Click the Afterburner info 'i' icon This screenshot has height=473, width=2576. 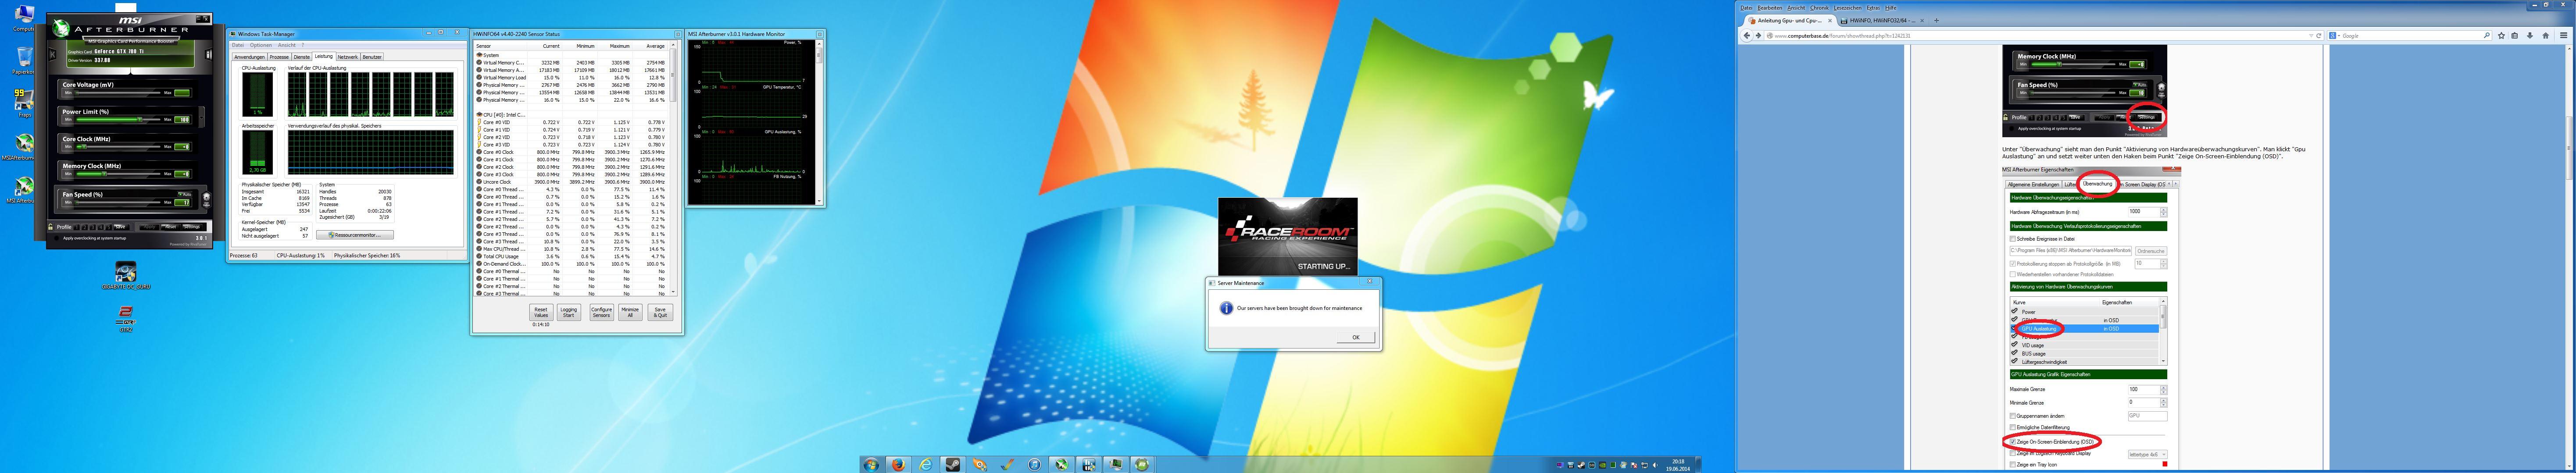pos(209,54)
